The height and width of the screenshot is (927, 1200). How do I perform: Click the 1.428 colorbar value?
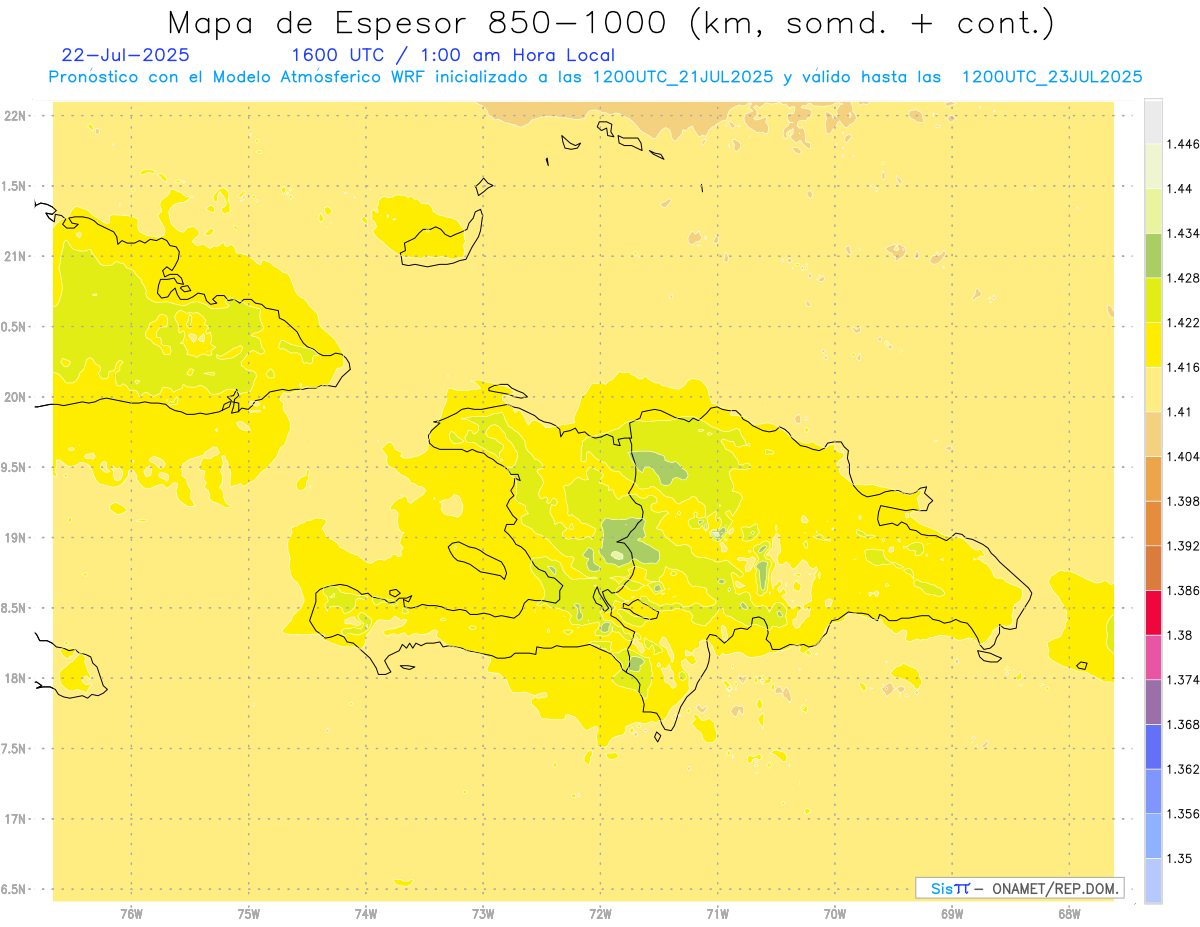(x=1184, y=278)
